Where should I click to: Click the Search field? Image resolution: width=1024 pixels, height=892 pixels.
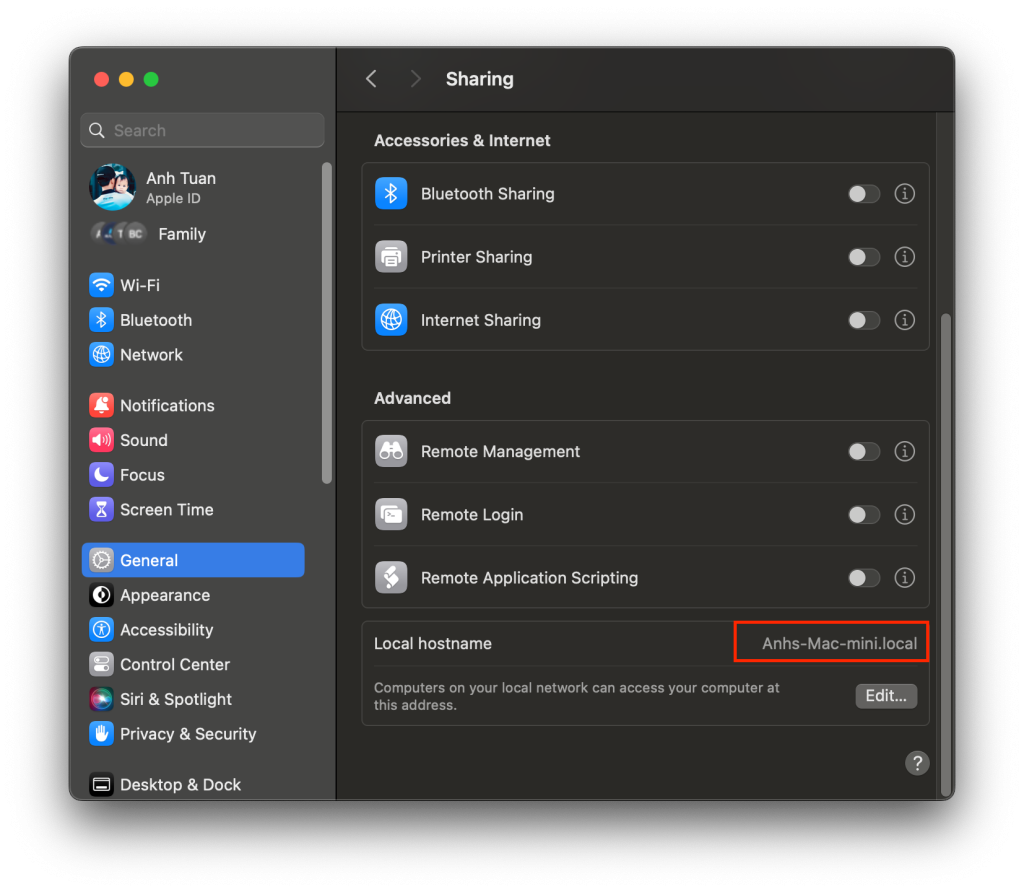[x=203, y=130]
